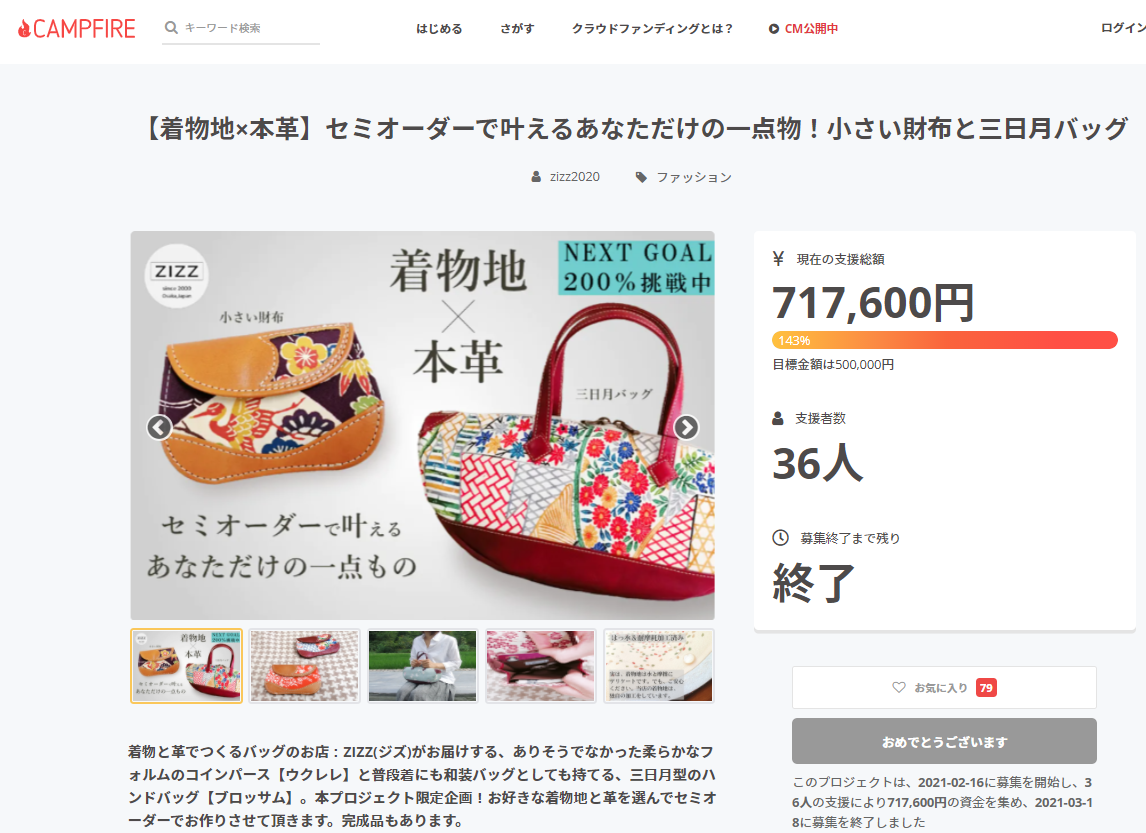Click the 143% funding progress bar
This screenshot has height=833, width=1146.
pyautogui.click(x=944, y=340)
